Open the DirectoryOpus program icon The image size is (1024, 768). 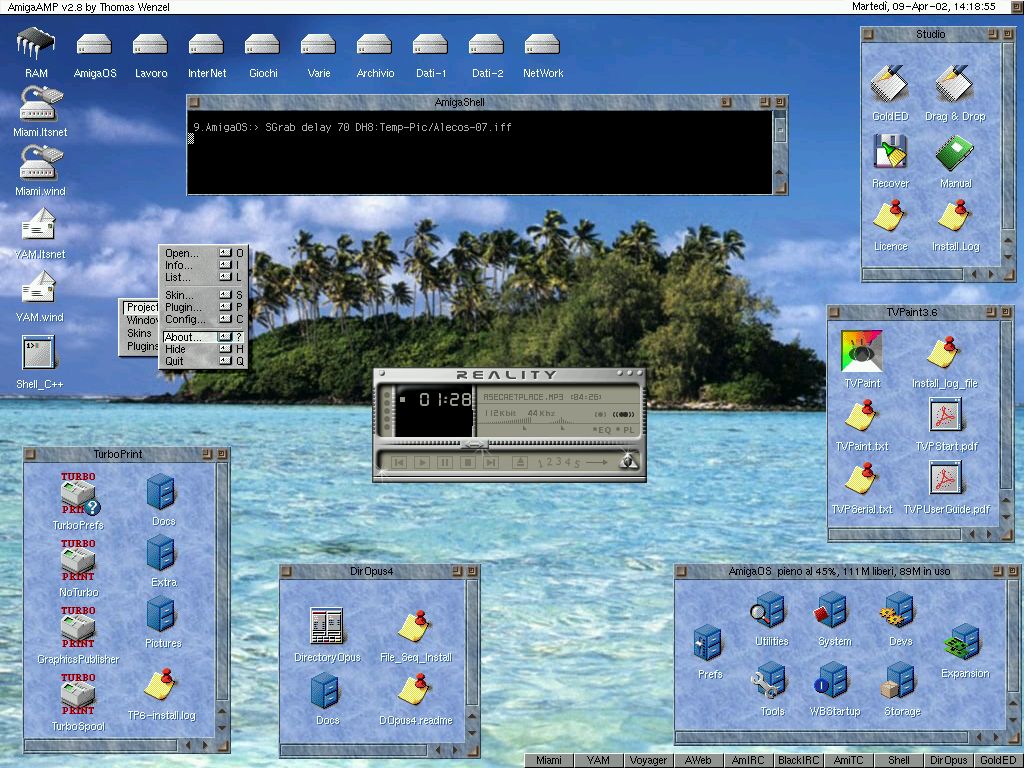coord(327,627)
